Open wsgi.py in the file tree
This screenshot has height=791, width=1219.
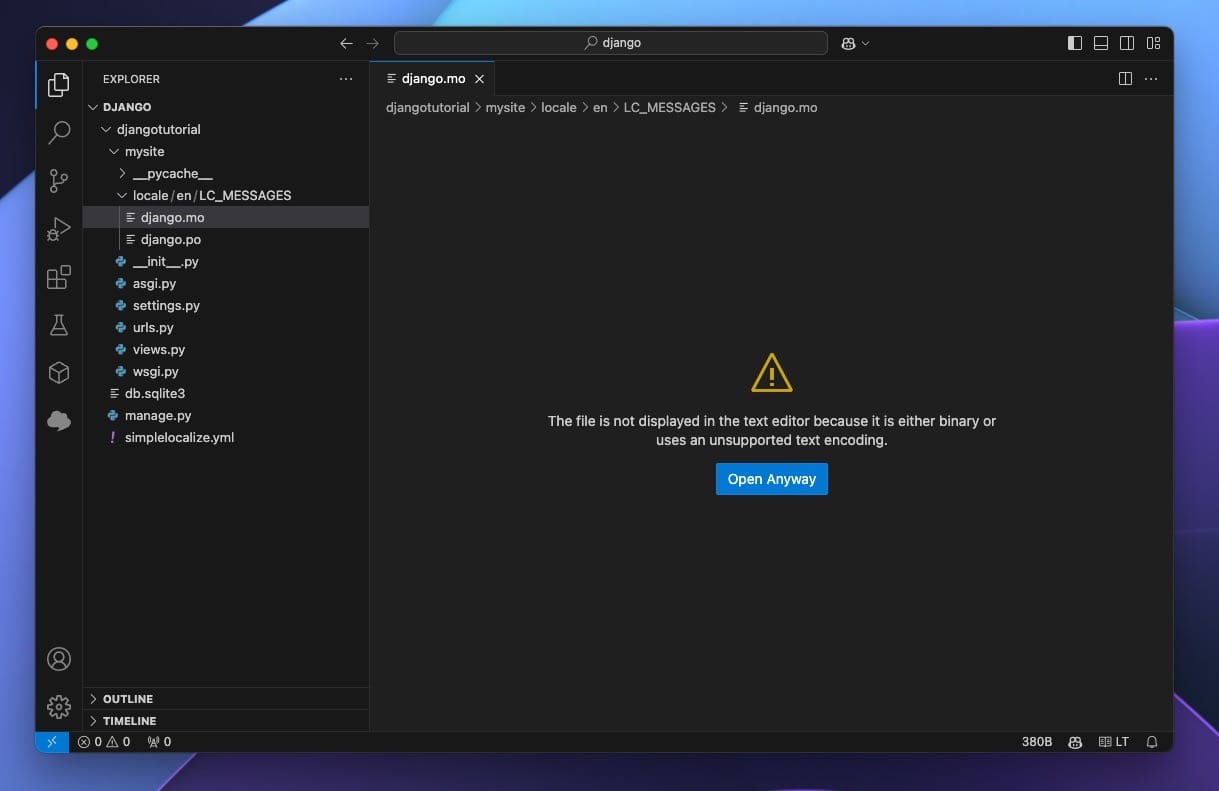tap(226, 371)
